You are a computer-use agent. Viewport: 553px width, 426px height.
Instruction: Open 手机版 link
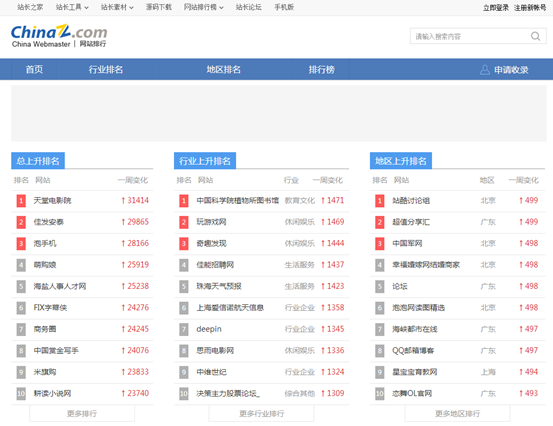click(284, 7)
